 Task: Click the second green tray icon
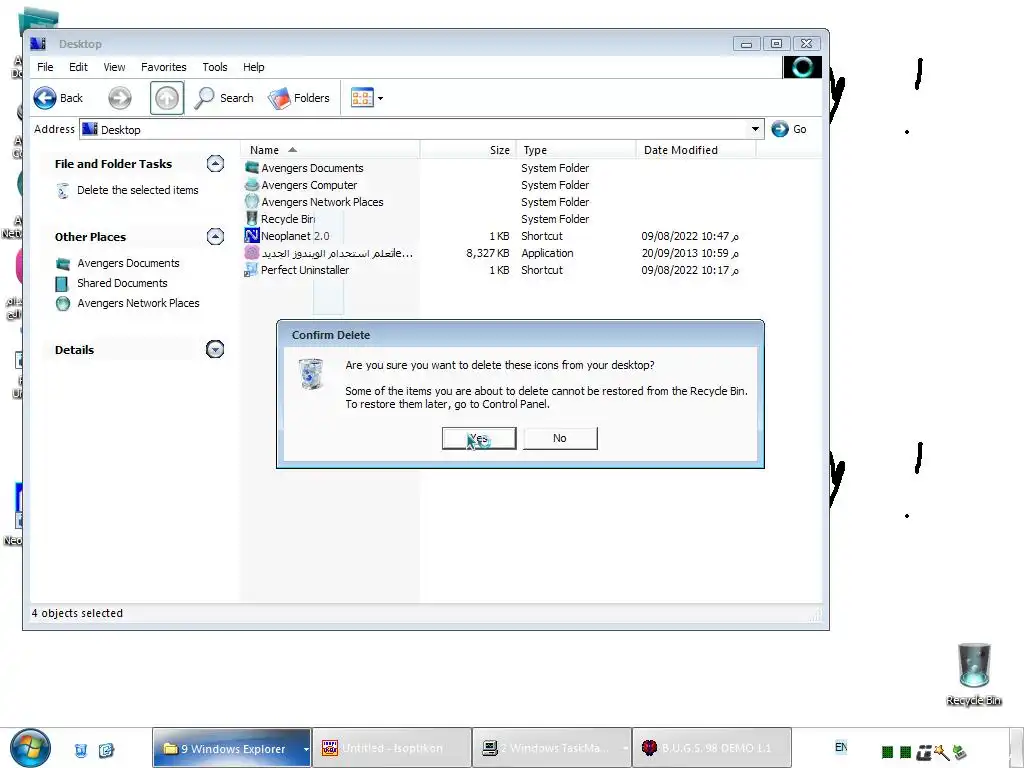(905, 752)
